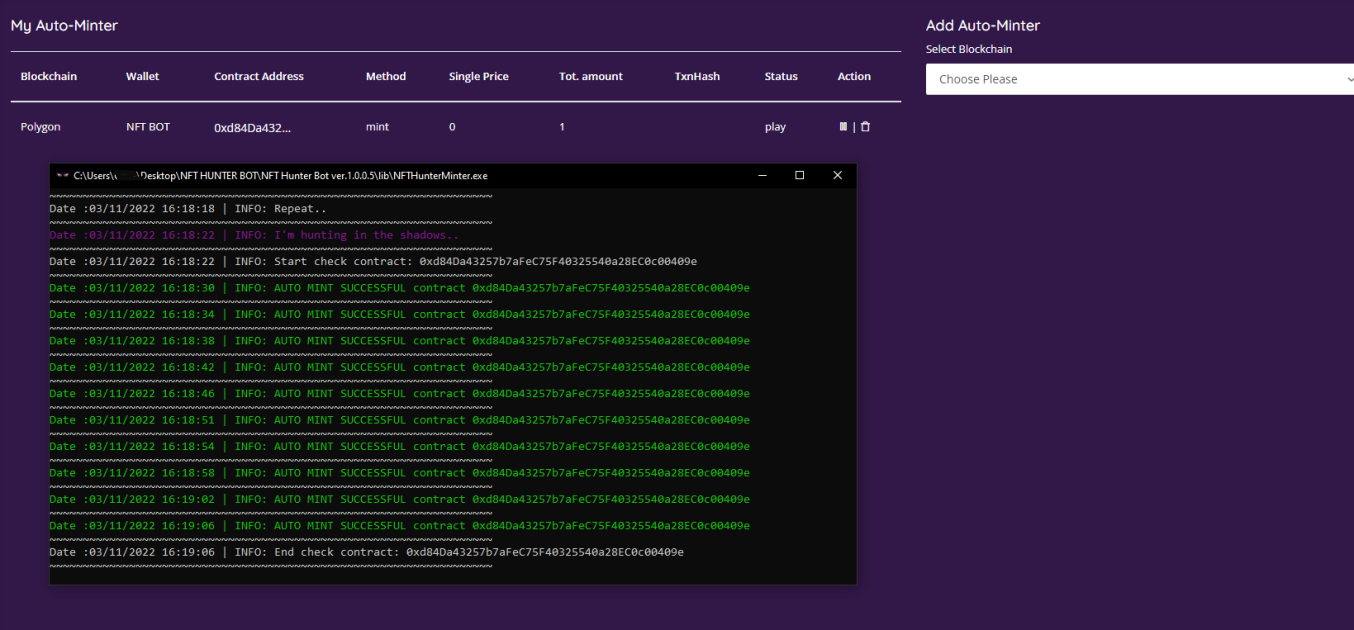Image resolution: width=1354 pixels, height=630 pixels.
Task: Click the TxnHash column header
Action: [x=697, y=76]
